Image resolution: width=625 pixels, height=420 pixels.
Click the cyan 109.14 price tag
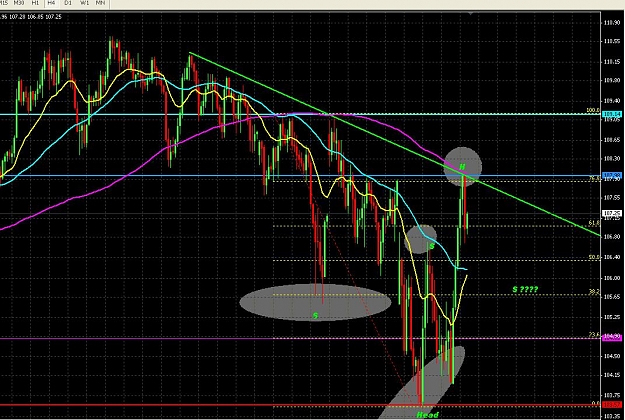coord(612,114)
